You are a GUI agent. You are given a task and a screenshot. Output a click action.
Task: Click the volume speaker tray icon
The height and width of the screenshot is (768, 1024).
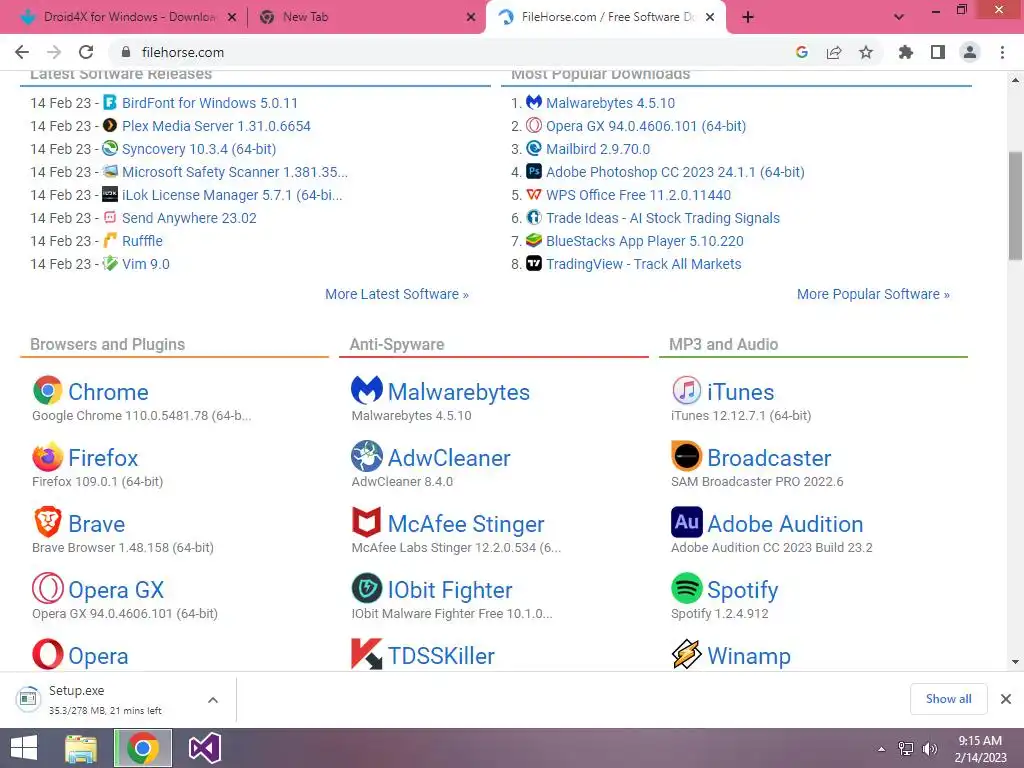(929, 748)
